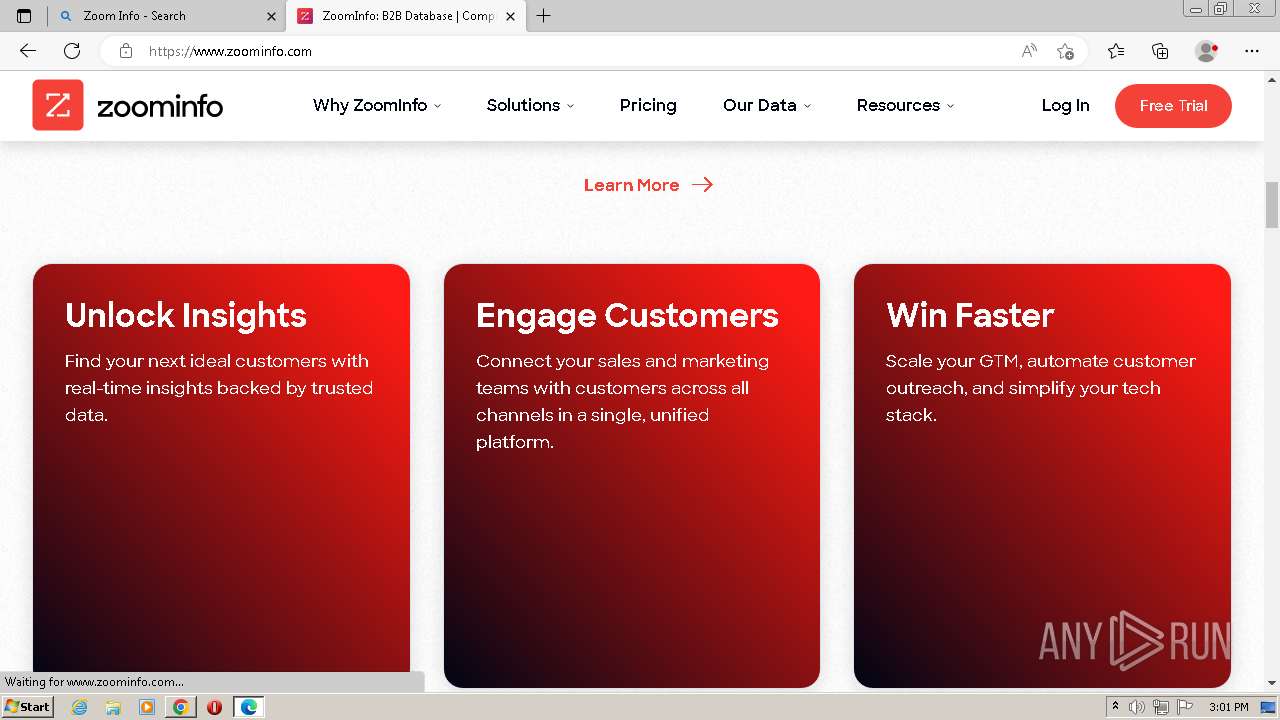
Task: Switch to Google Chrome in the taskbar
Action: 180,707
